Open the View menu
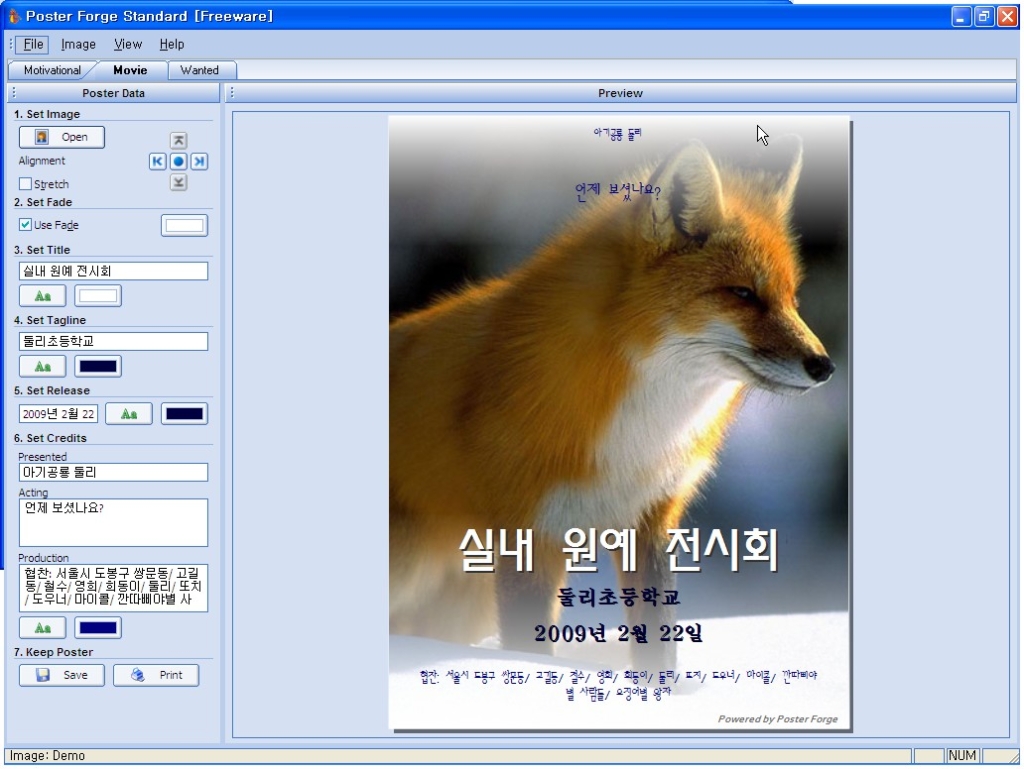1024x769 pixels. point(128,44)
